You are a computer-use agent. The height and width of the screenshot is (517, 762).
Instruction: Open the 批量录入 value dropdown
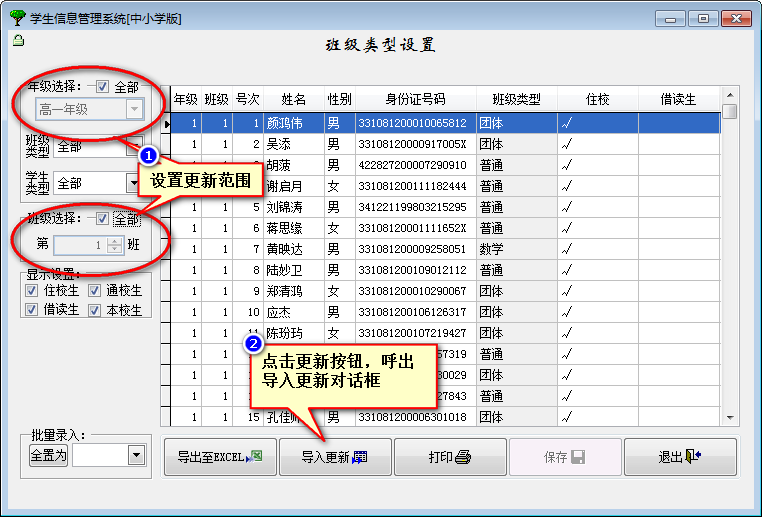pyautogui.click(x=136, y=456)
